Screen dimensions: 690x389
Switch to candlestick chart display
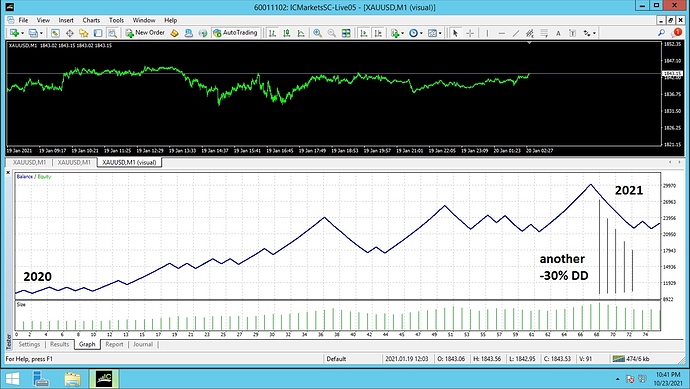[287, 33]
